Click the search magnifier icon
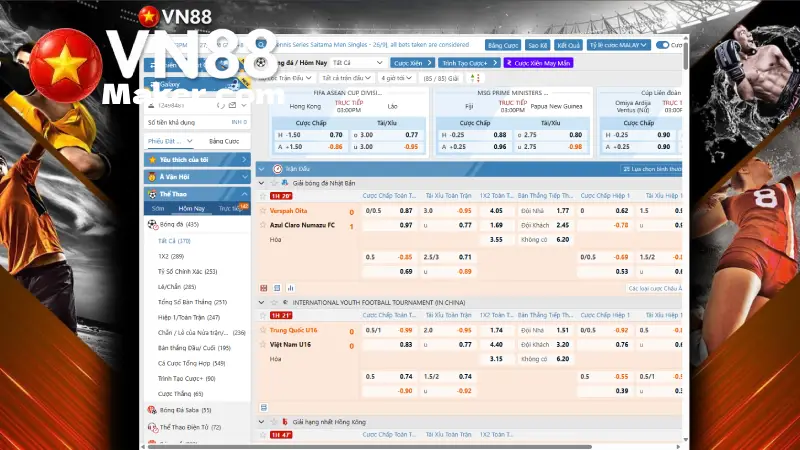 [261, 45]
